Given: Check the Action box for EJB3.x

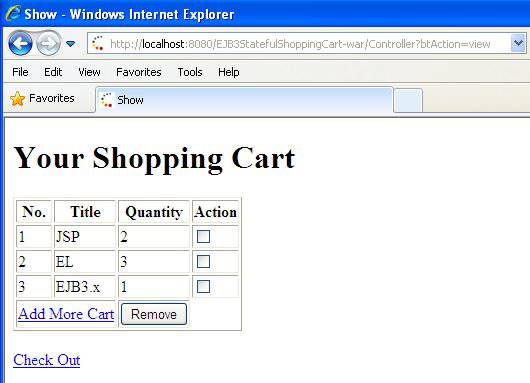Looking at the screenshot, I should [x=203, y=286].
